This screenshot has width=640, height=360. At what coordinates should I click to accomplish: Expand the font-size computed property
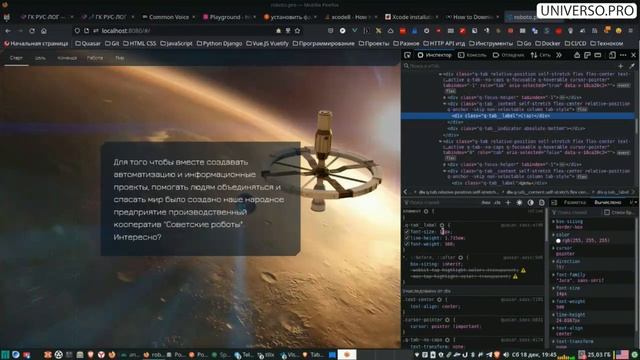point(554,288)
